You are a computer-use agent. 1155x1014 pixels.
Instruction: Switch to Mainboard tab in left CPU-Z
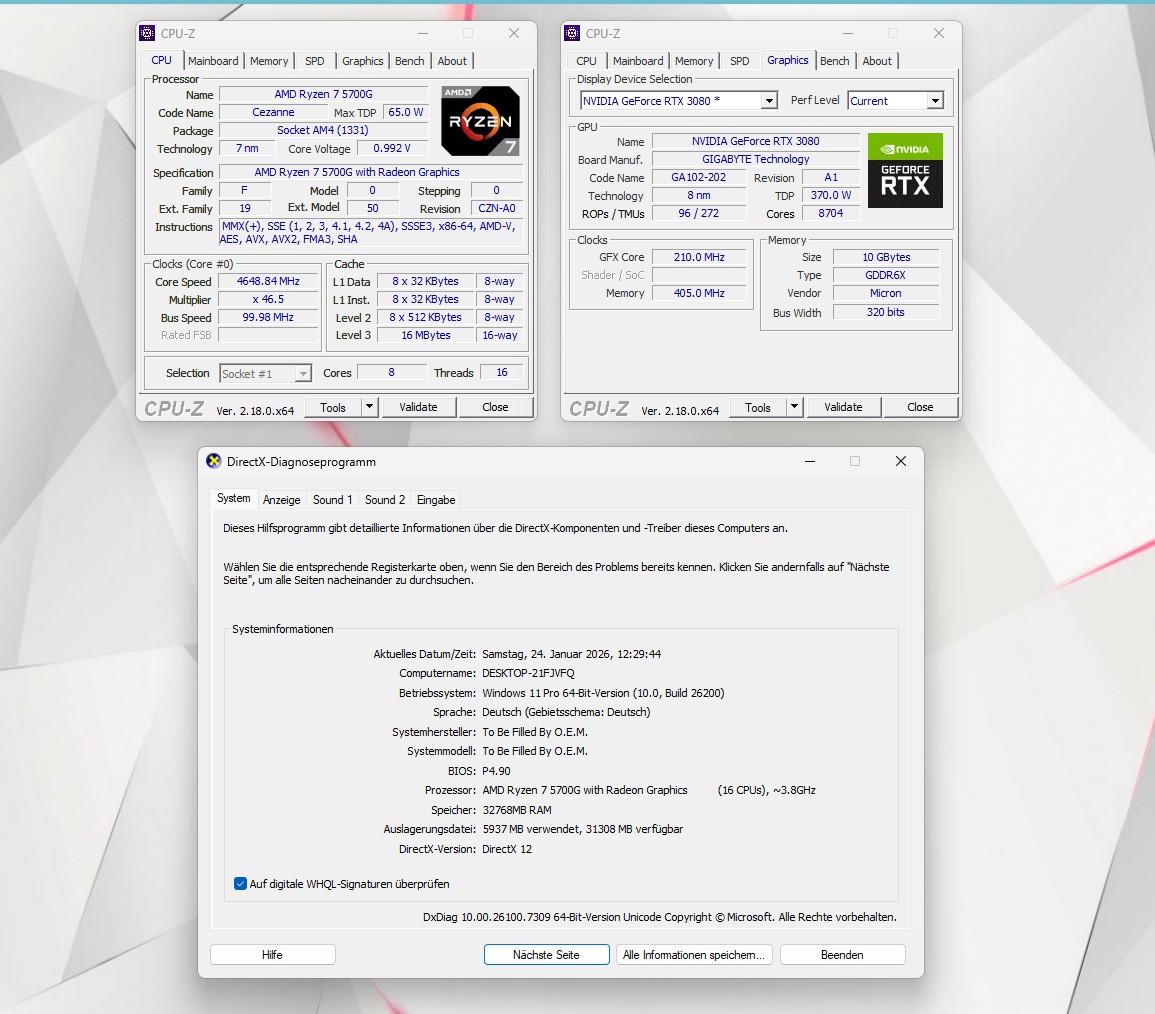coord(213,61)
